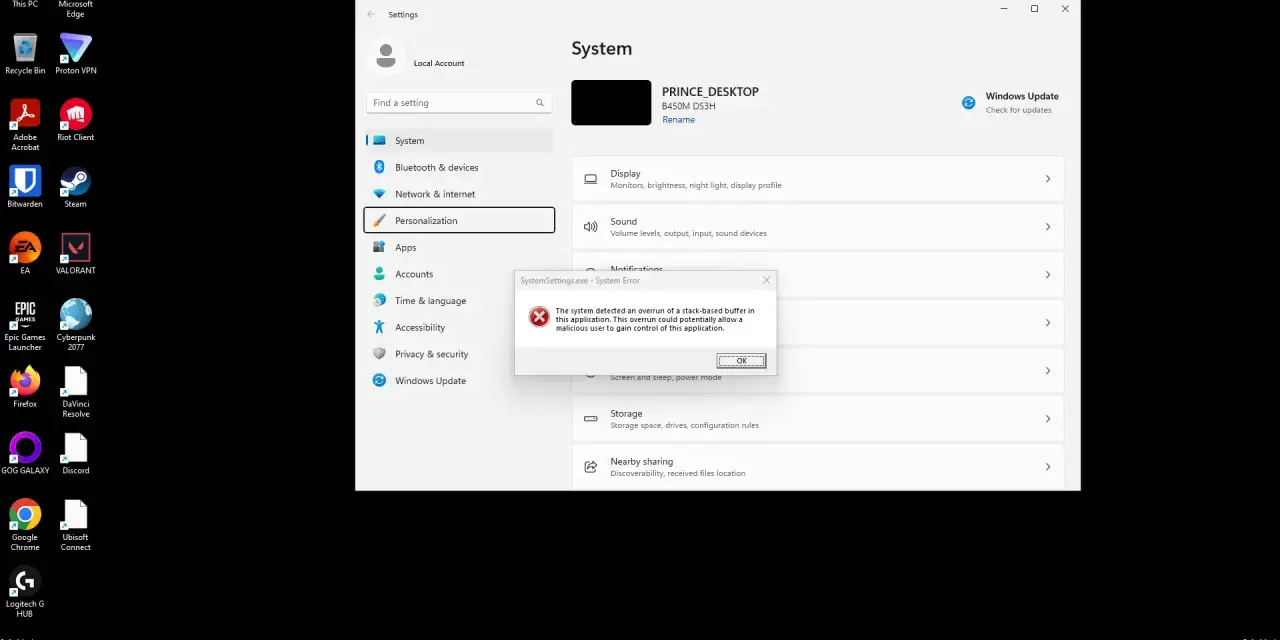The image size is (1280, 640).
Task: Click the Nearby sharing share icon
Action: [590, 467]
